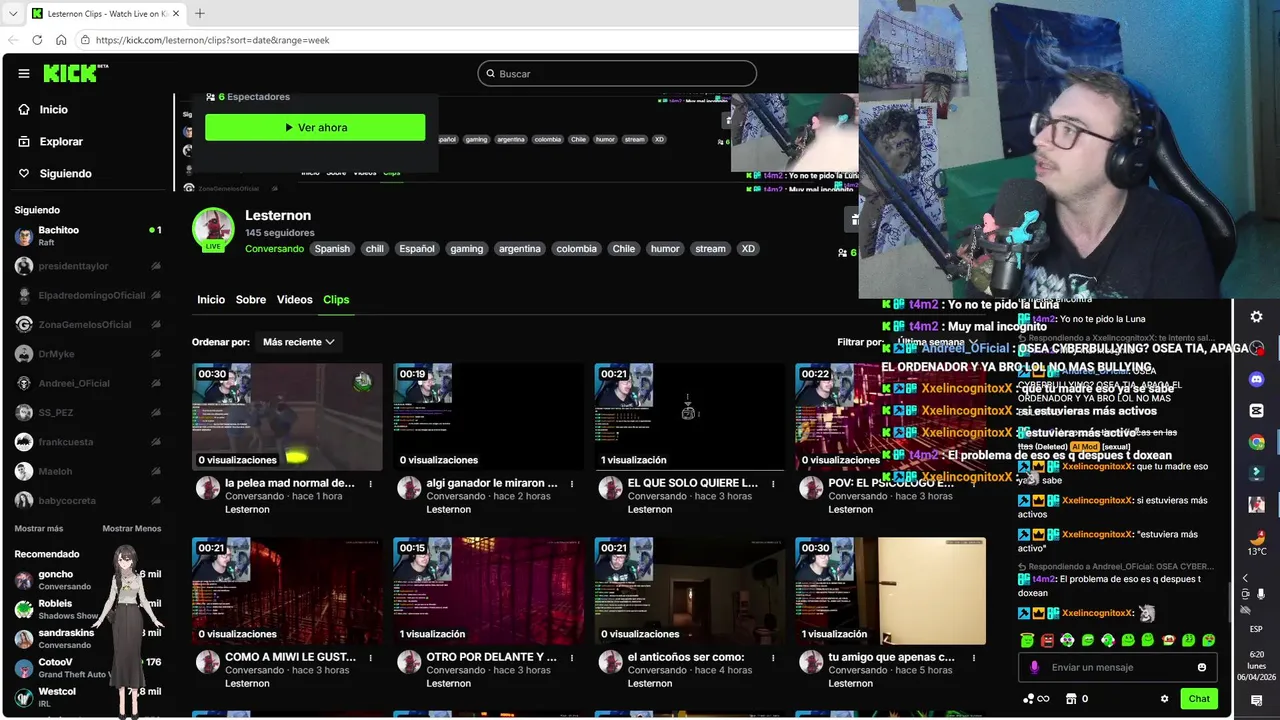Click Mostrar más under Siguiendo
Viewport: 1280px width, 720px height.
(39, 528)
